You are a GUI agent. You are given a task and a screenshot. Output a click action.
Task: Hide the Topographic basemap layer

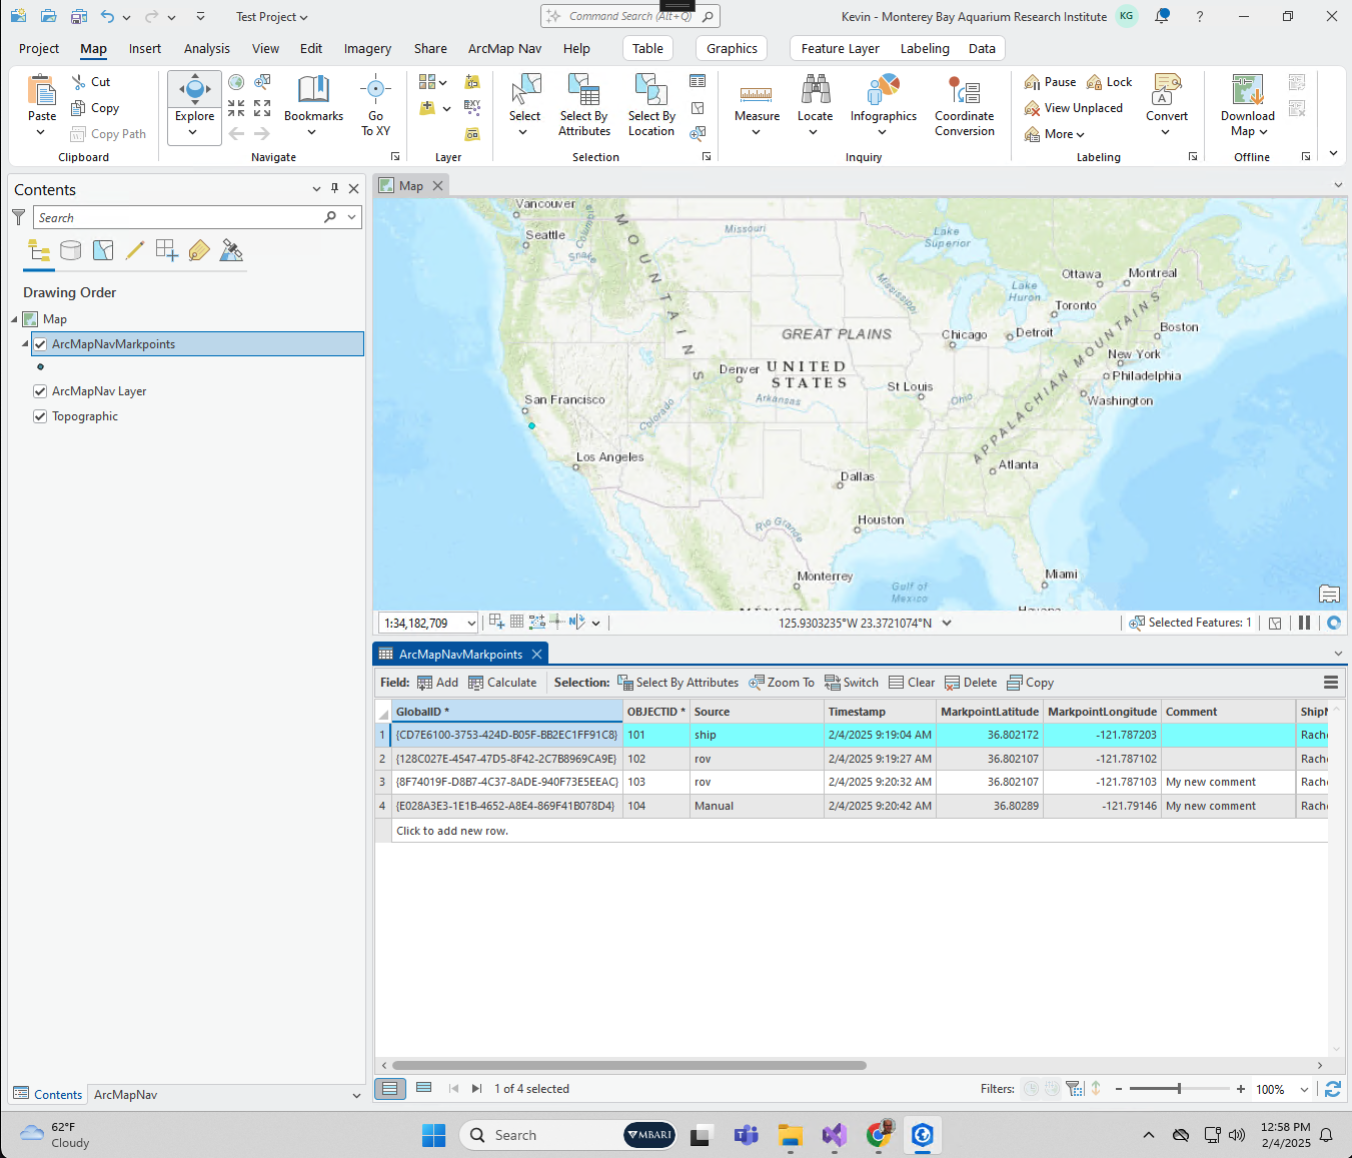point(40,416)
